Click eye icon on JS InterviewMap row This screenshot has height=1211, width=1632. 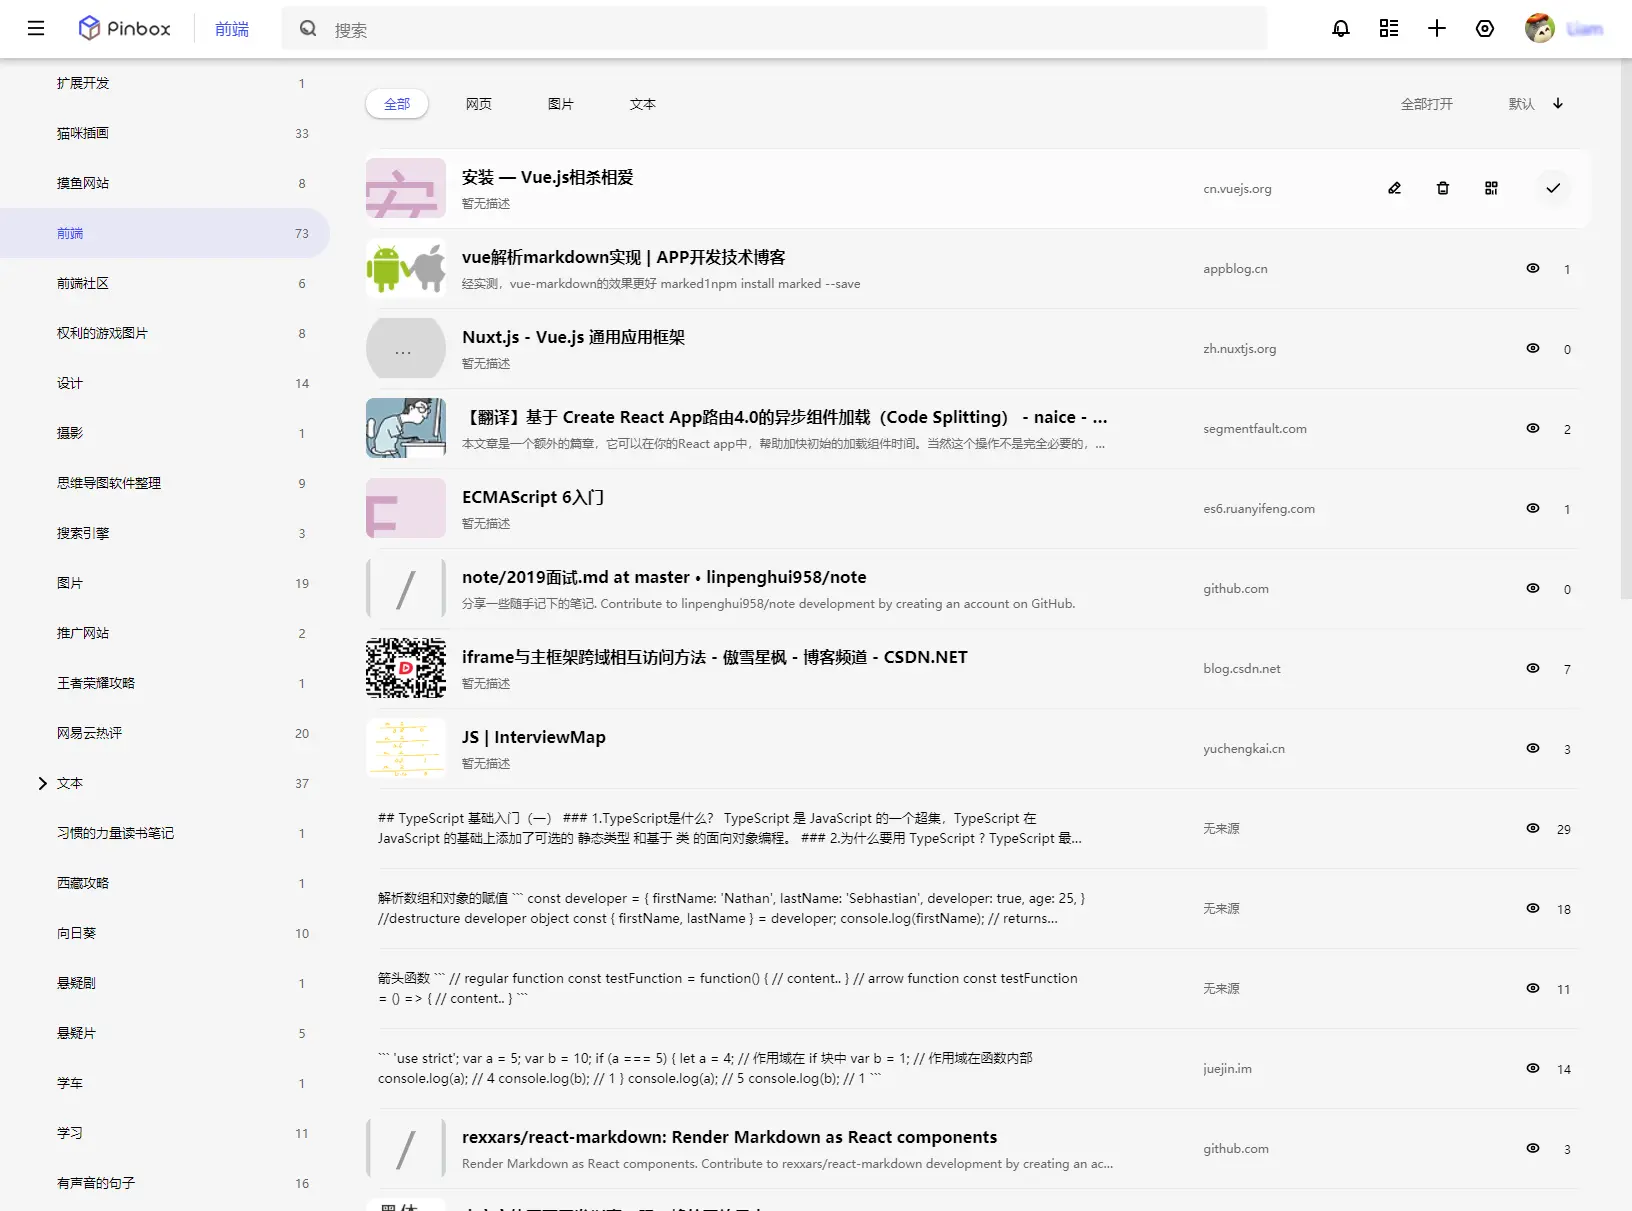point(1533,748)
